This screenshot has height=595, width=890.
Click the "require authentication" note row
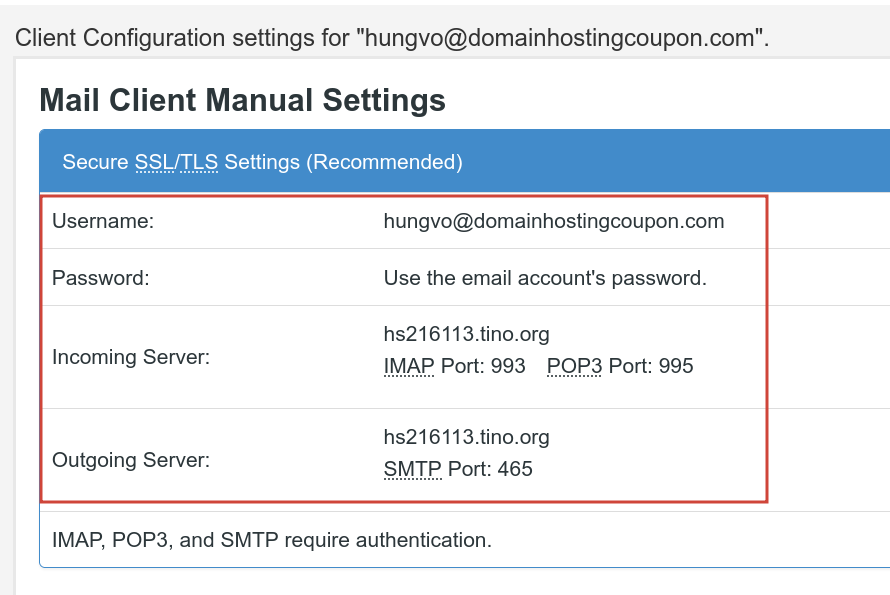[x=272, y=541]
